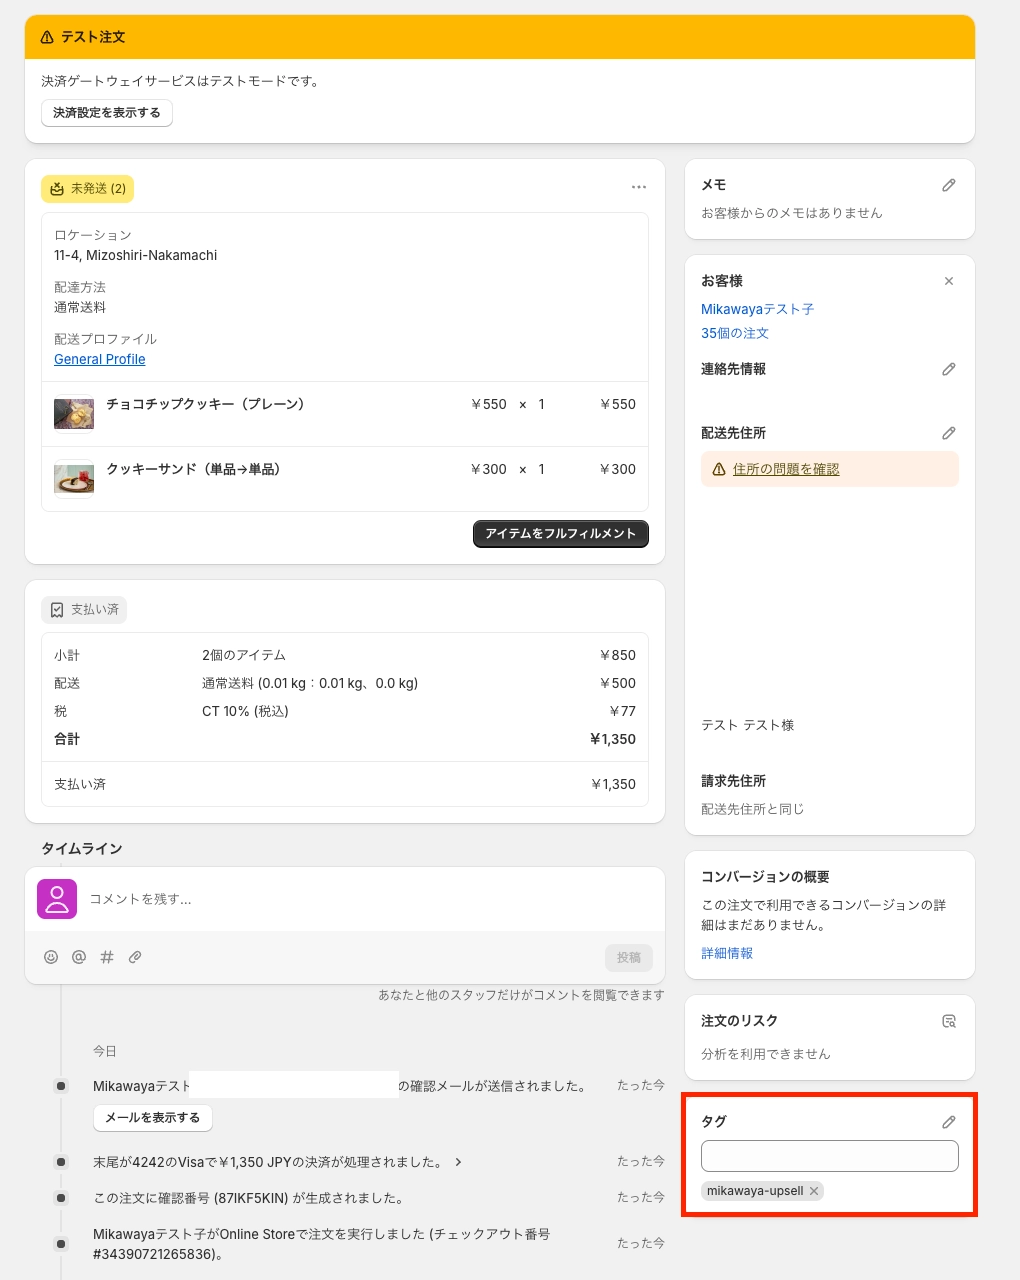Add hashtag reference in comment

click(107, 957)
